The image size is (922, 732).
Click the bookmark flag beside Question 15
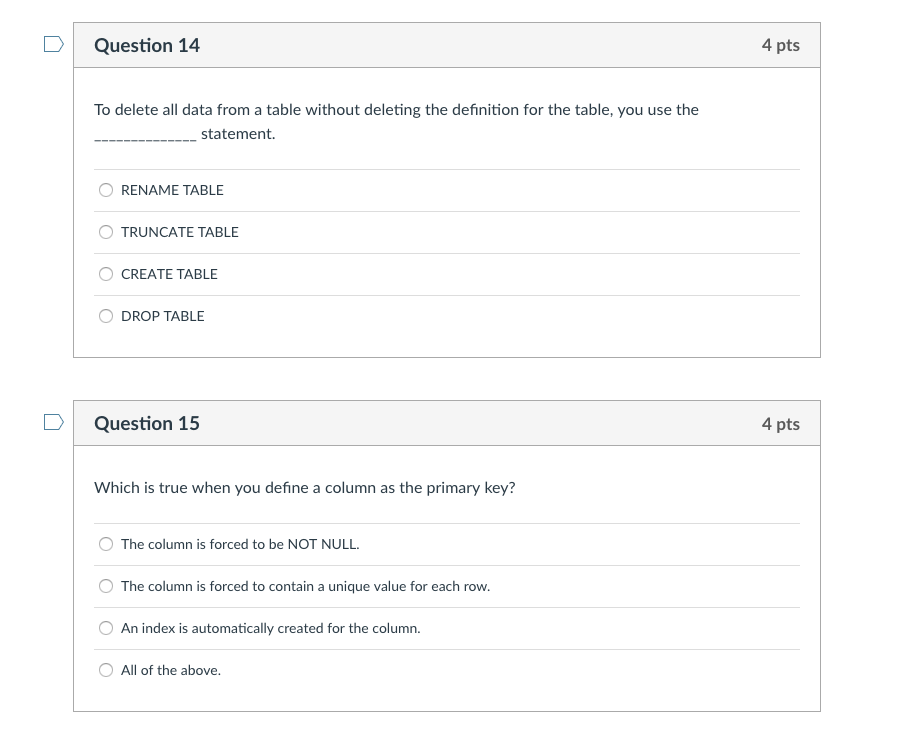click(x=54, y=421)
